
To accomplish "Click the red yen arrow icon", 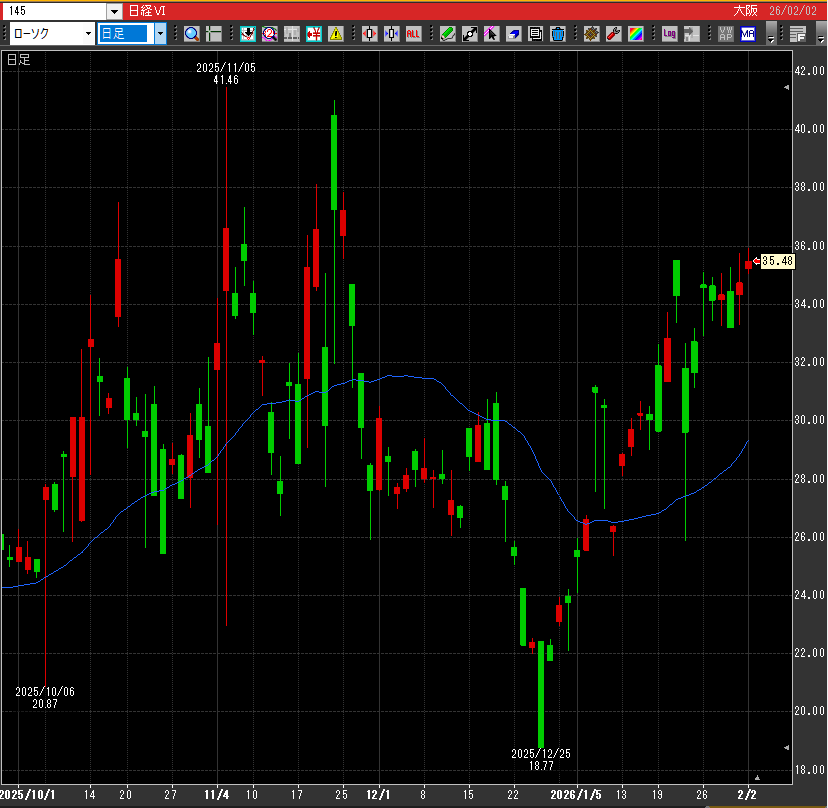I will (x=314, y=34).
